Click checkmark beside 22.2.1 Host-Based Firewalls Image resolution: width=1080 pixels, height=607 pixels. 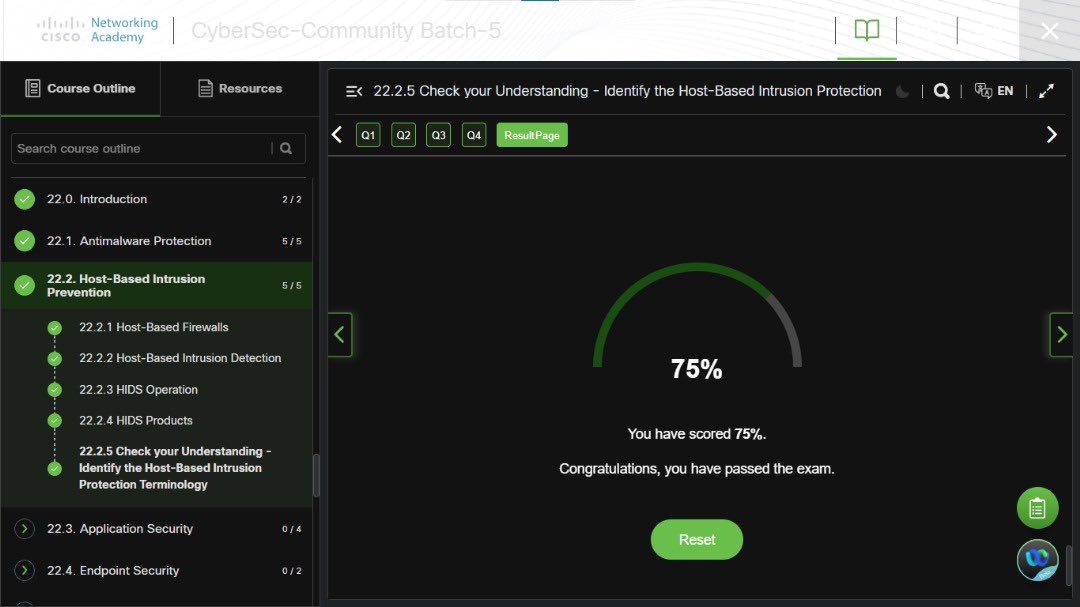click(54, 328)
